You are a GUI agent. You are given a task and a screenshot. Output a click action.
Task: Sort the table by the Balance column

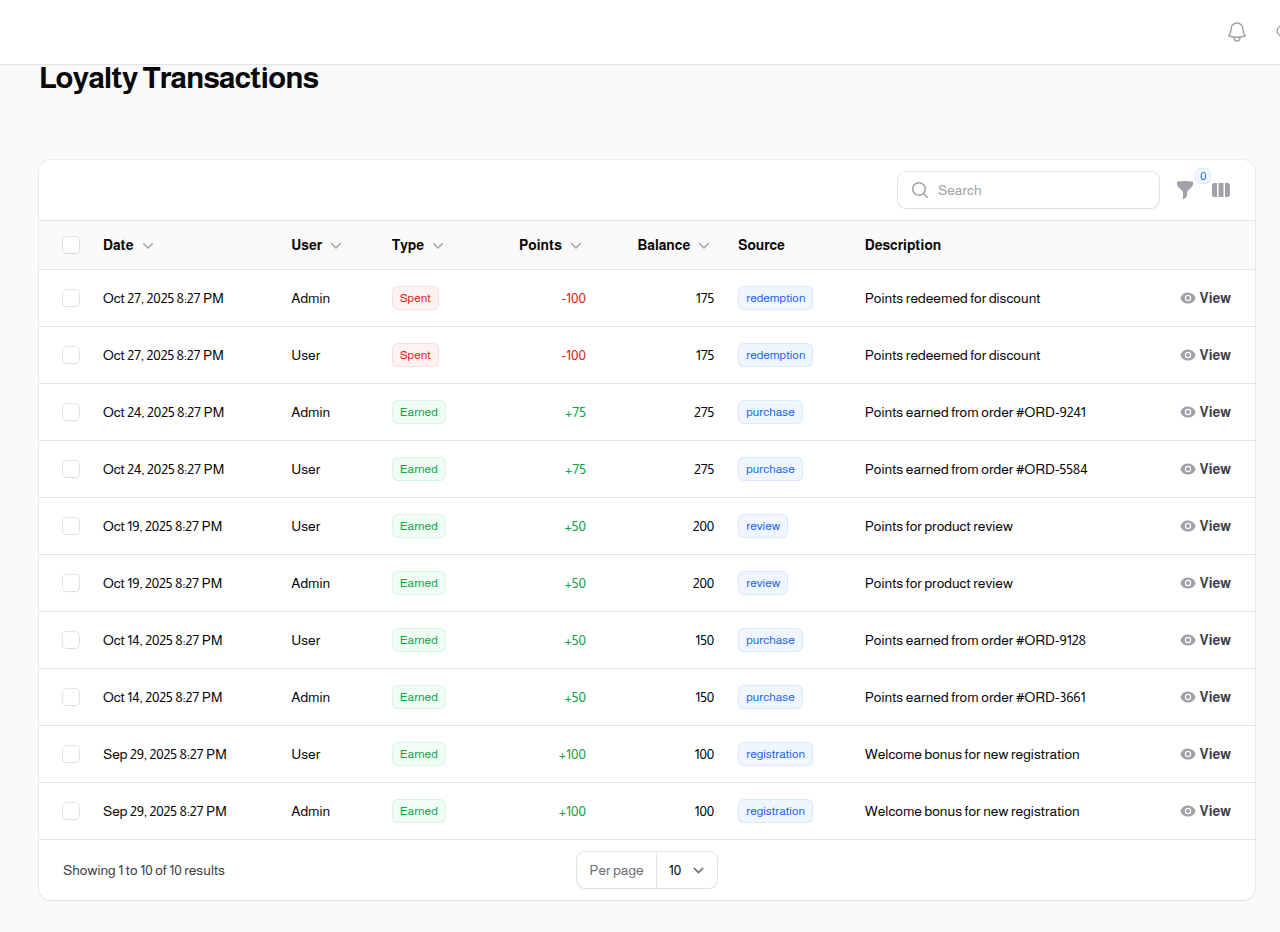coord(664,245)
